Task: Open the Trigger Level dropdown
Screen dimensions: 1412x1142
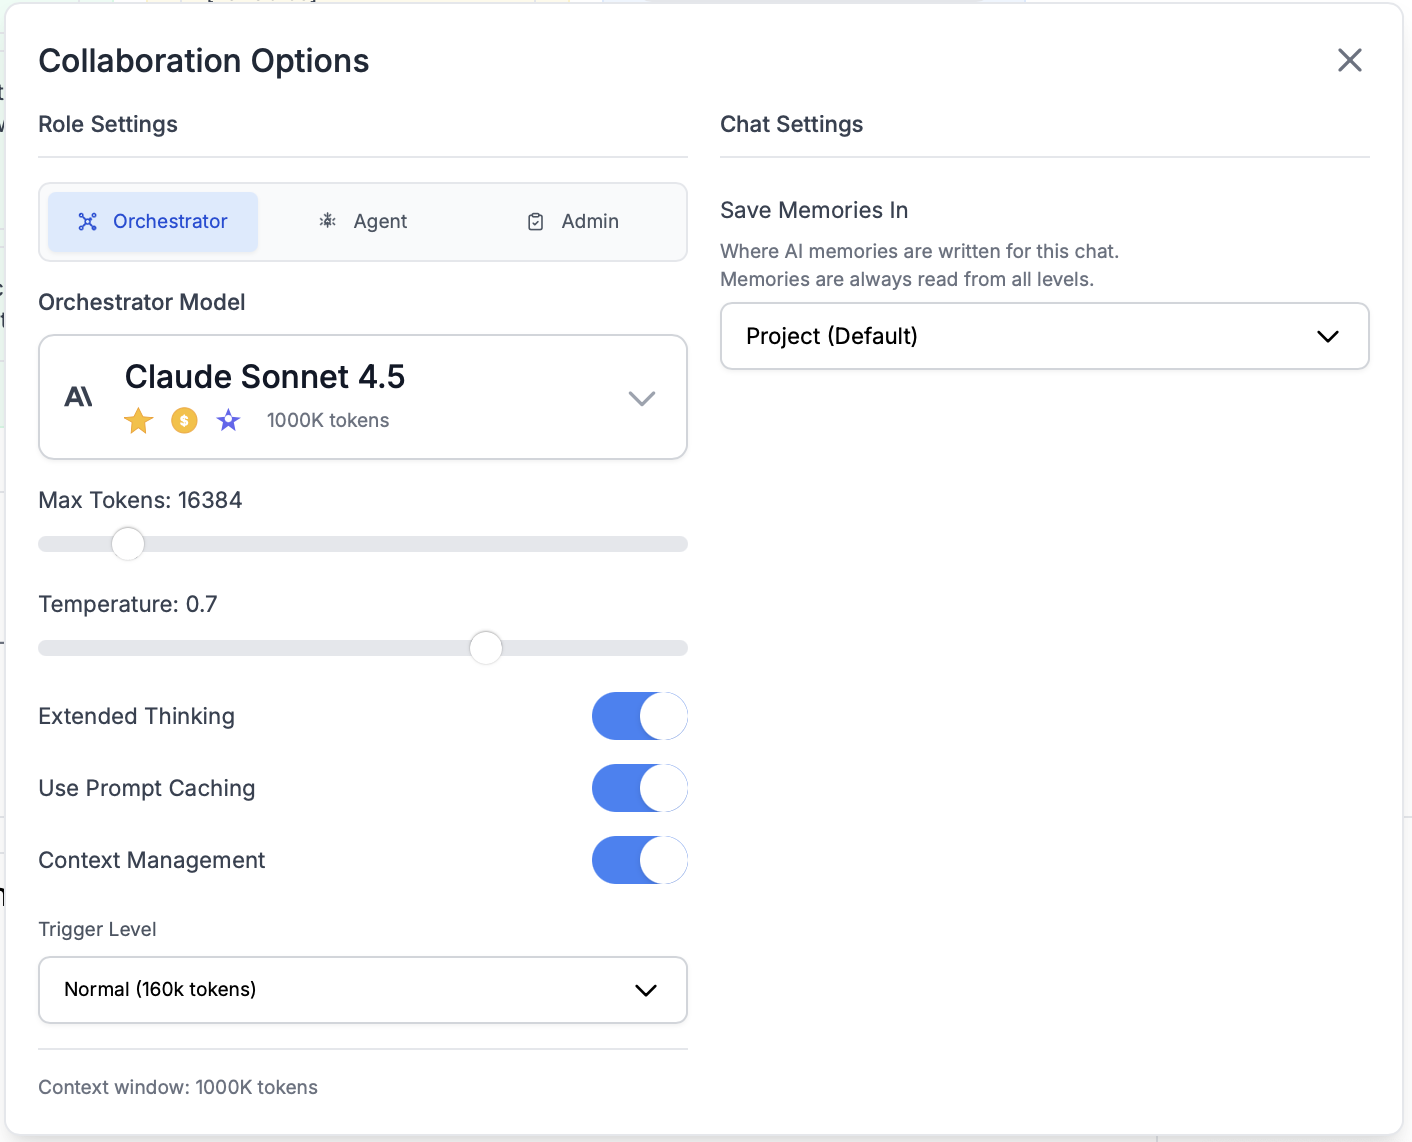Action: pos(363,990)
